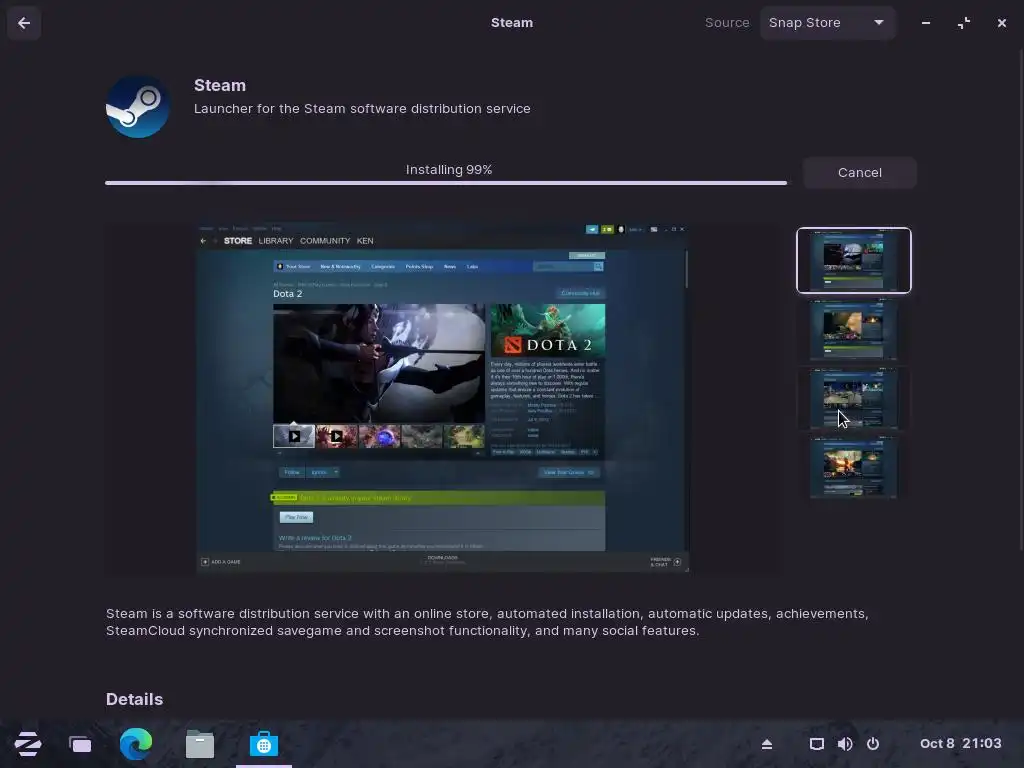
Task: Restore the Software window size
Action: pos(964,23)
